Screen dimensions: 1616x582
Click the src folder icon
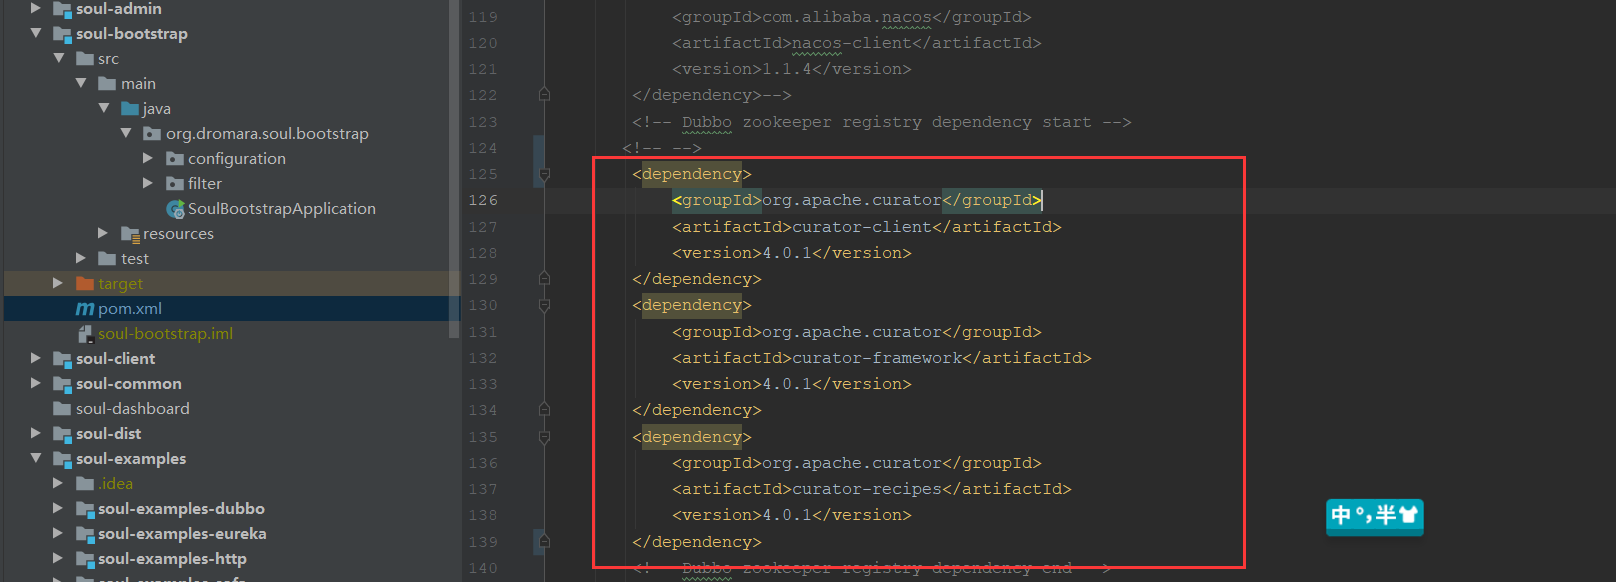click(x=85, y=58)
